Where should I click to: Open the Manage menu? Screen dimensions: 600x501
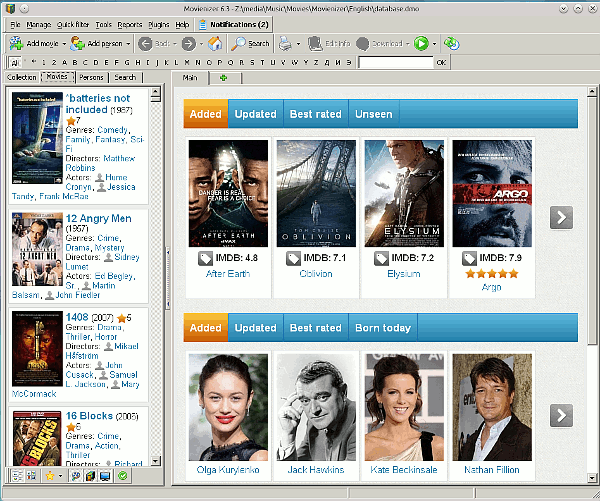(39, 25)
